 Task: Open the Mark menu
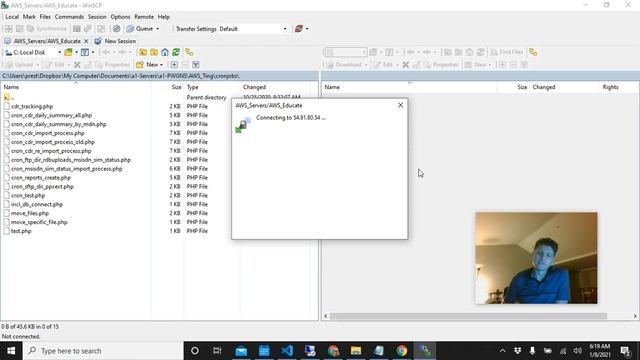click(29, 17)
